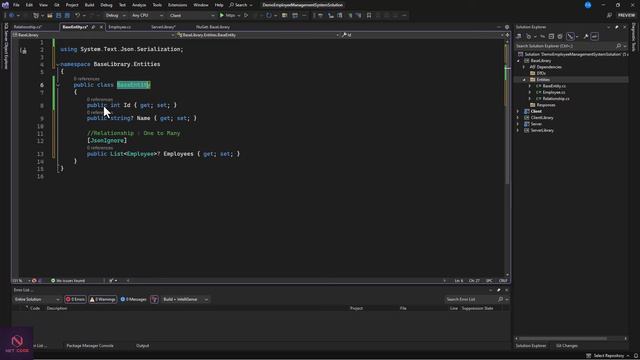Click Solution Explorer Properties wrench icon
The width and height of the screenshot is (640, 360).
586,36
